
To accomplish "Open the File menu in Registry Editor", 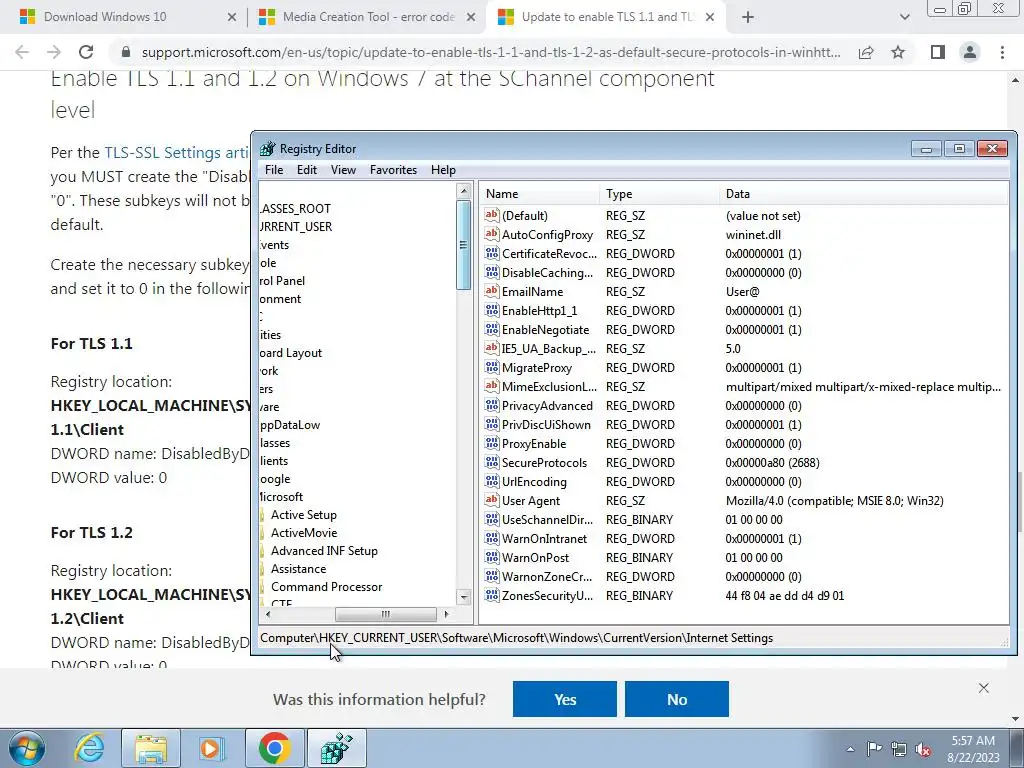I will 274,170.
